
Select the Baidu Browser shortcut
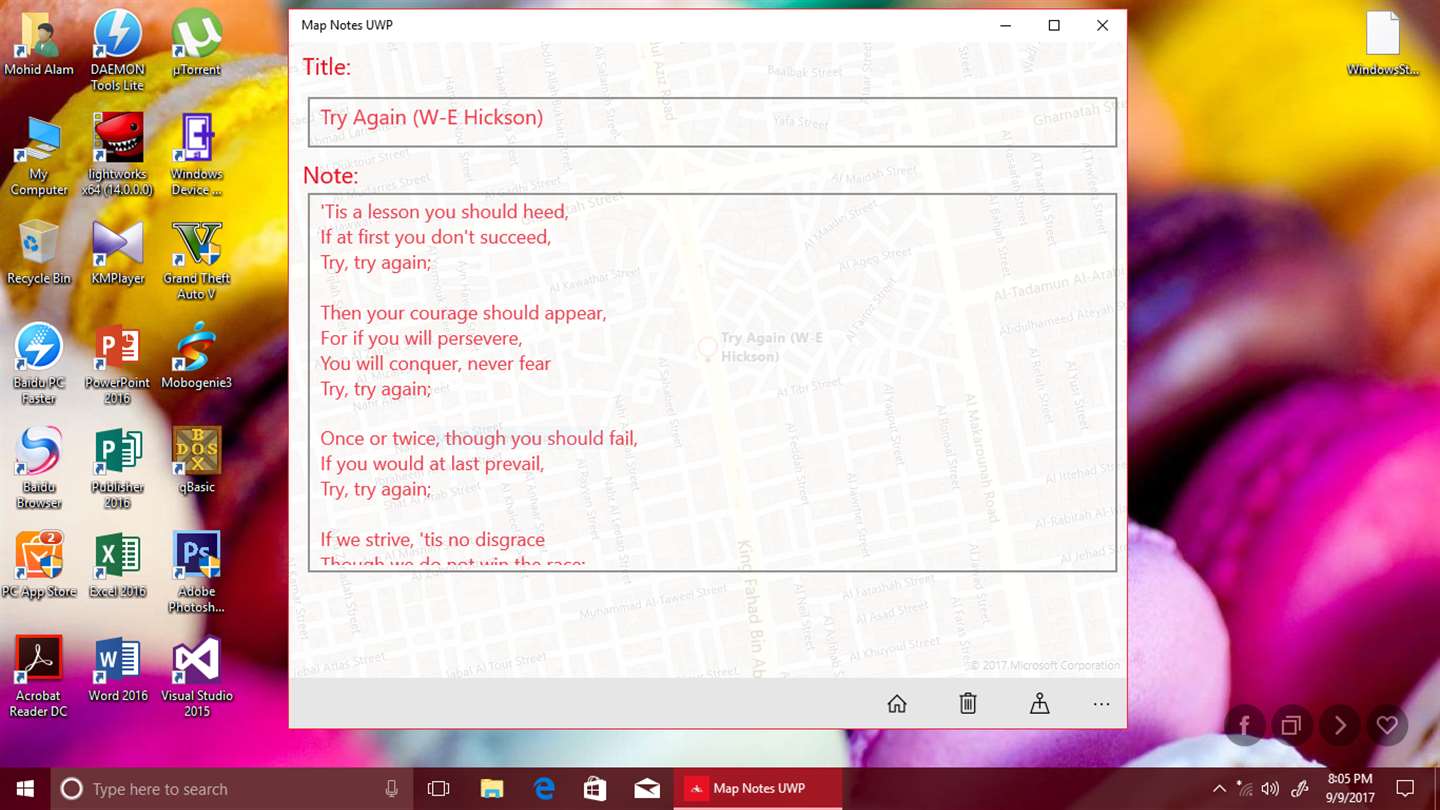point(39,469)
